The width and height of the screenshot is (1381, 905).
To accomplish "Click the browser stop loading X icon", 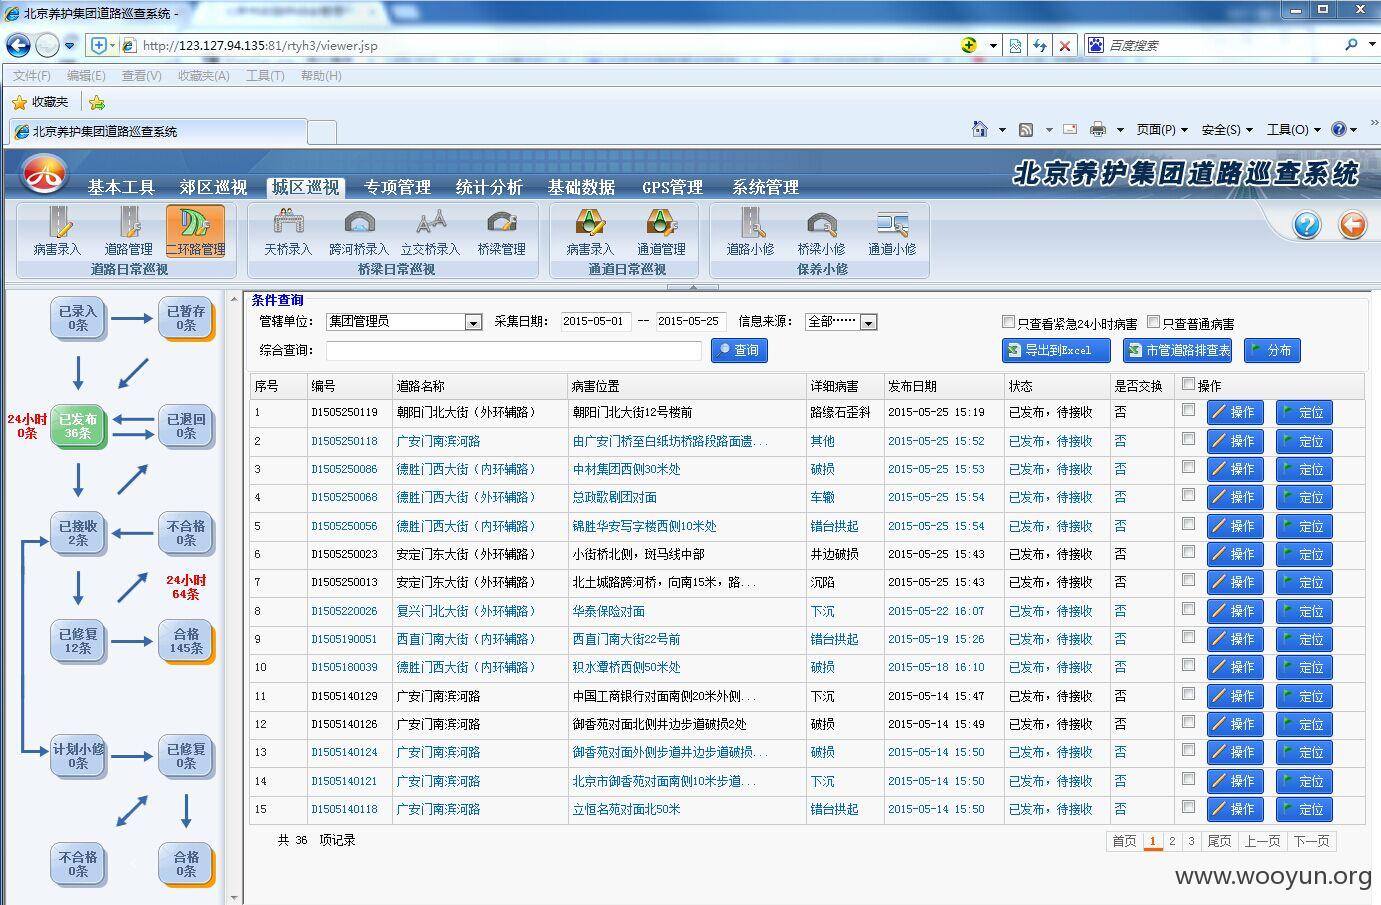I will pos(1065,45).
